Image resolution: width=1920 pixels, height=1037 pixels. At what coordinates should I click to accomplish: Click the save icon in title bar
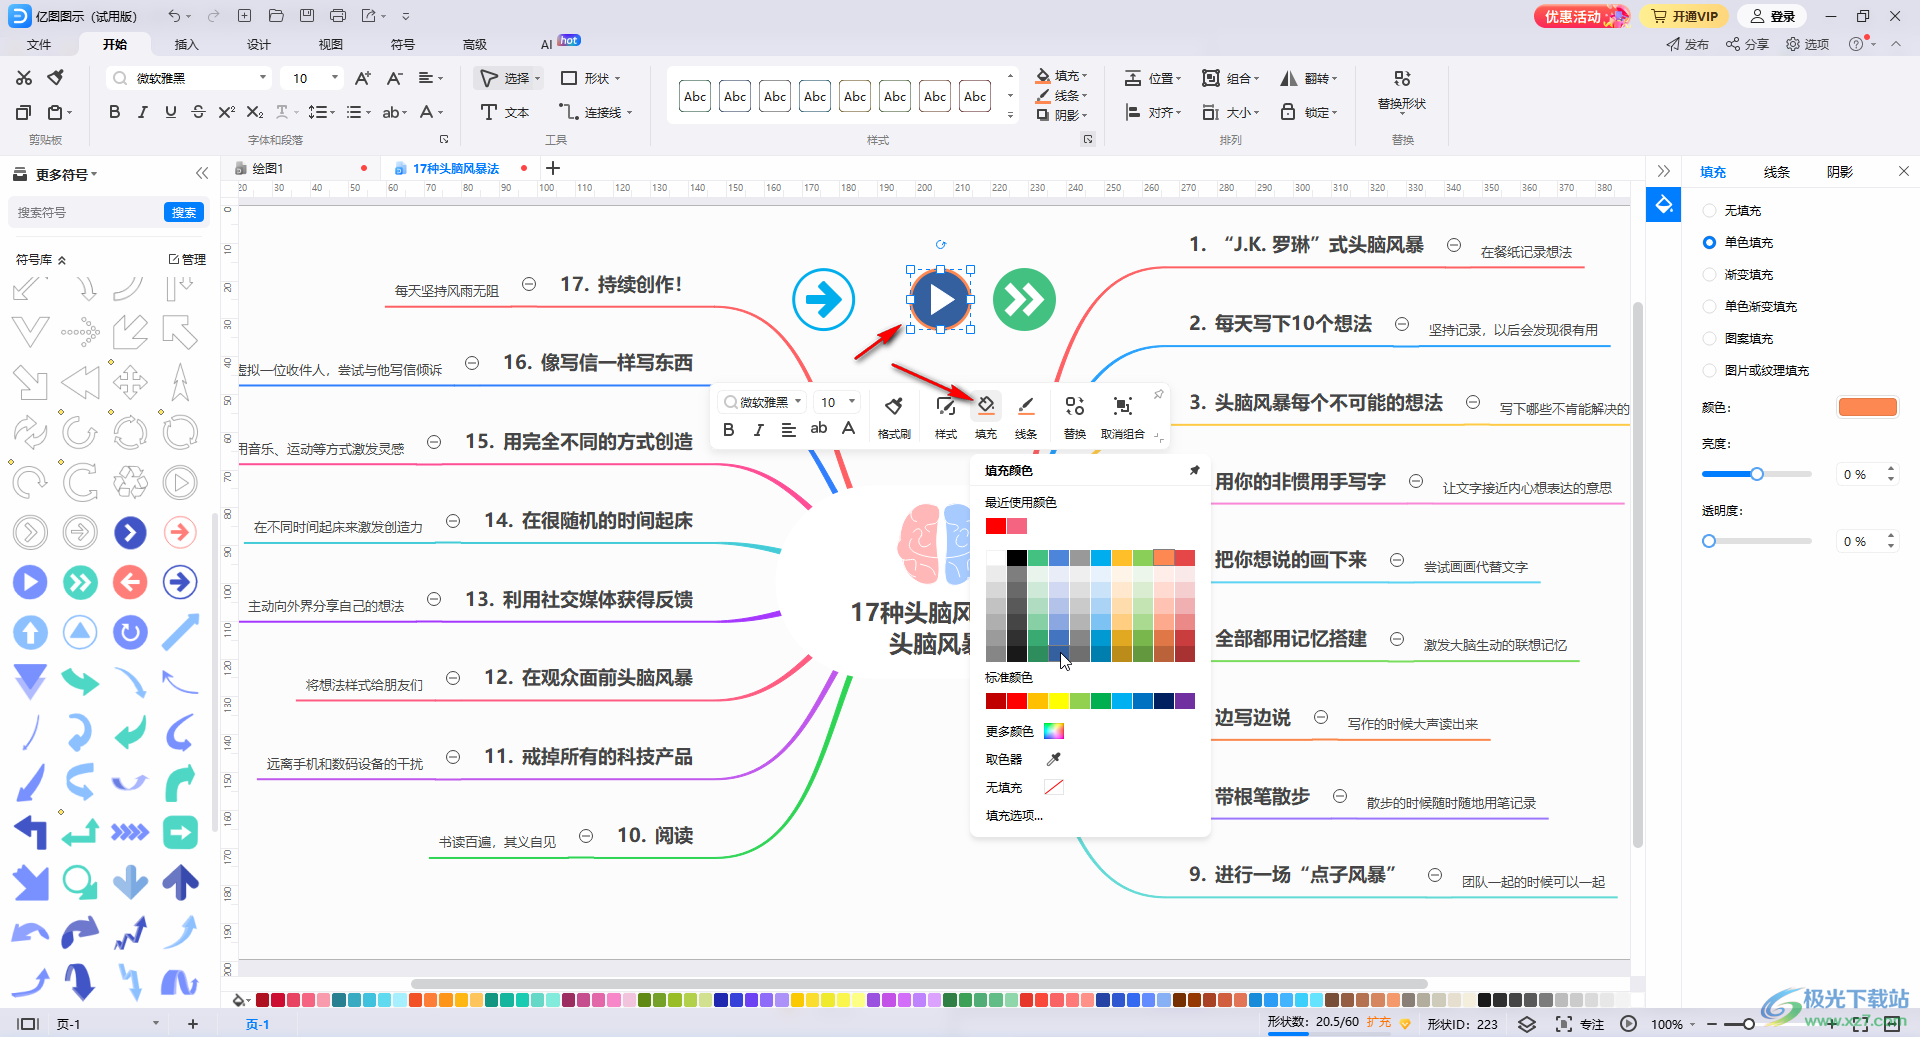[x=307, y=16]
